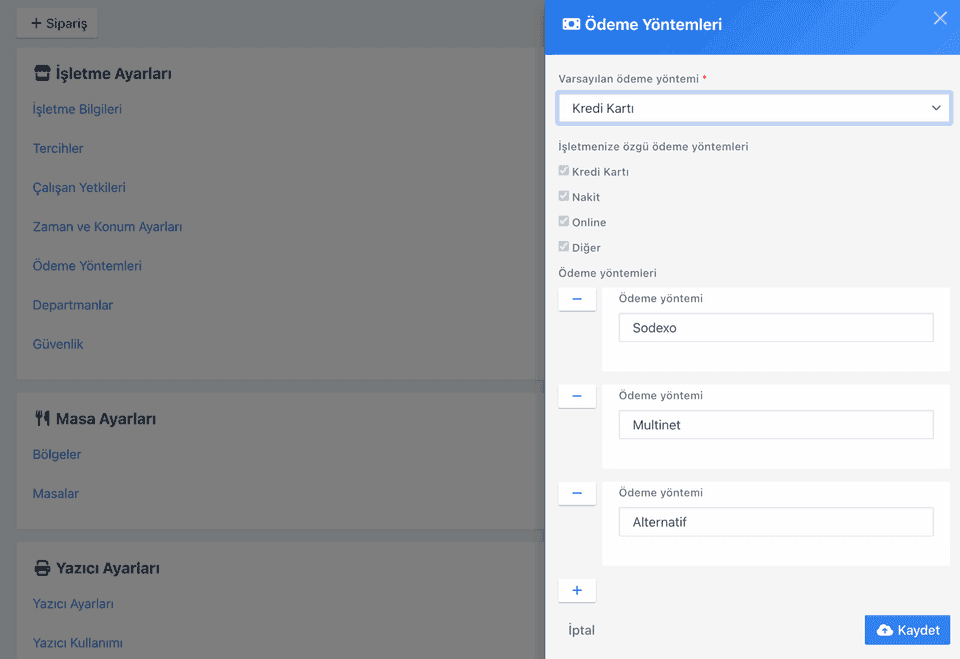Viewport: 960px width, 659px height.
Task: Open the Varsayılan ödeme yöntemi dropdown
Action: pos(754,108)
